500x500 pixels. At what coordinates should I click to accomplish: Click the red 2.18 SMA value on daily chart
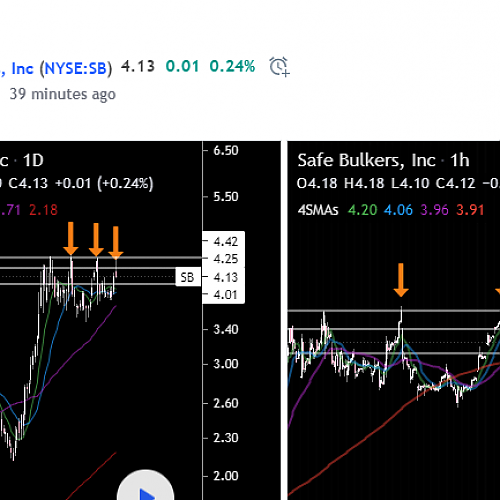point(43,210)
